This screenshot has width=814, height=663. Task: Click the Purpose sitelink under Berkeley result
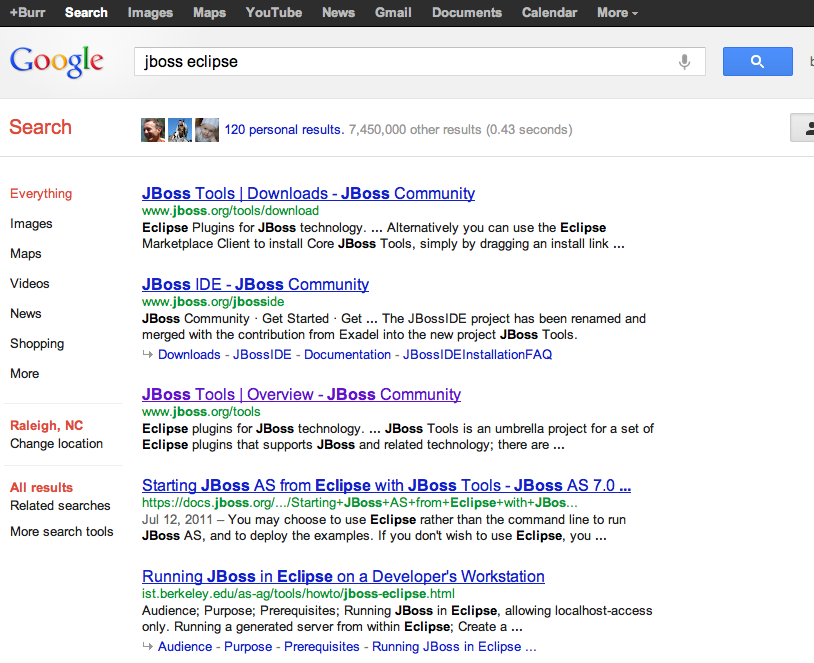click(x=248, y=647)
